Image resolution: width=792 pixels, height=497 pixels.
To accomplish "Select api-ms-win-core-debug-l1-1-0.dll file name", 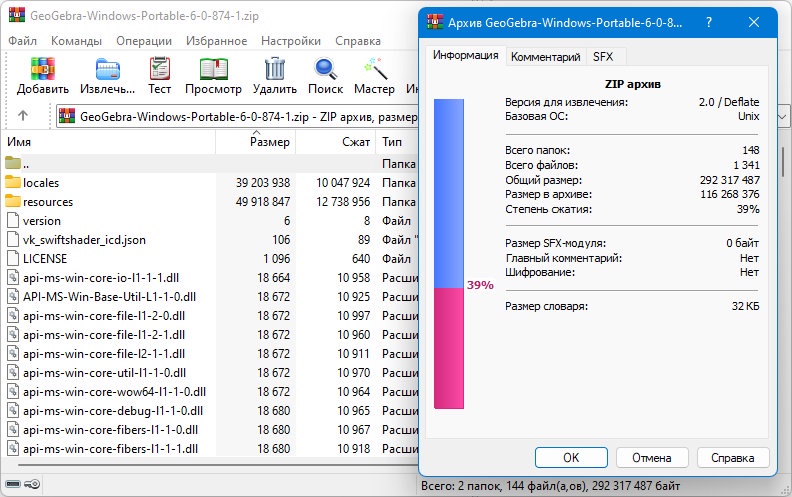I will (113, 411).
